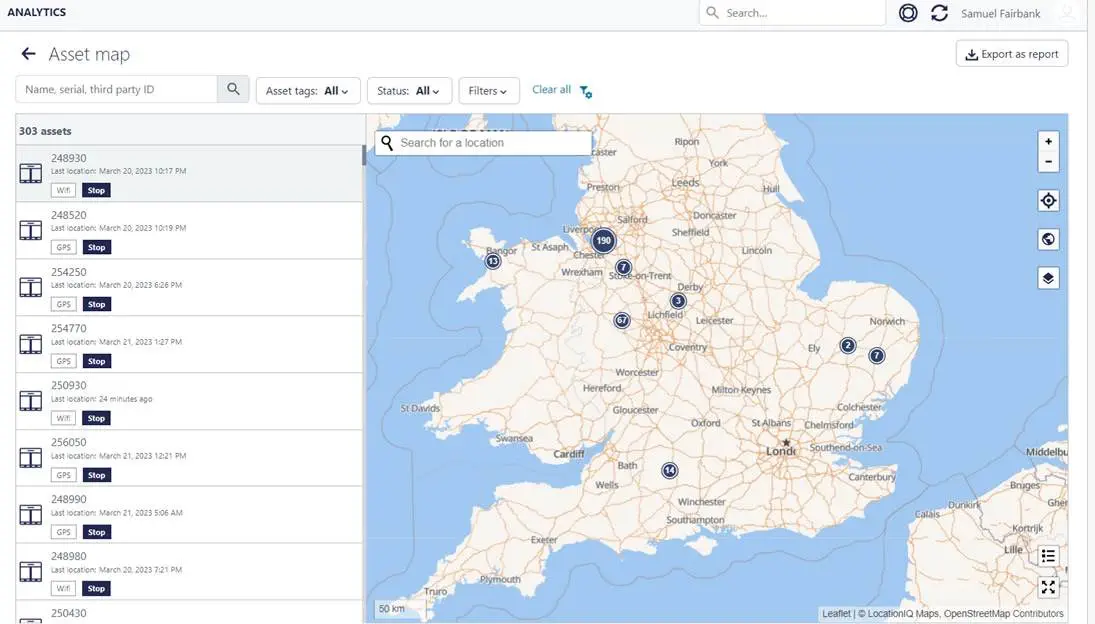Focus the Name, serial, third party ID field
Viewport: 1095px width, 624px height.
point(117,89)
